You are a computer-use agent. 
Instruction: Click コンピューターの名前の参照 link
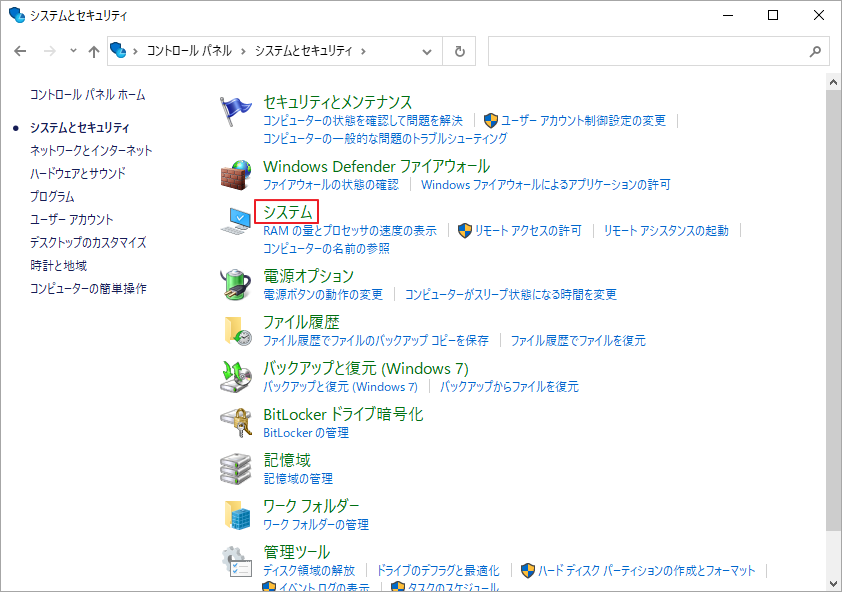click(326, 249)
